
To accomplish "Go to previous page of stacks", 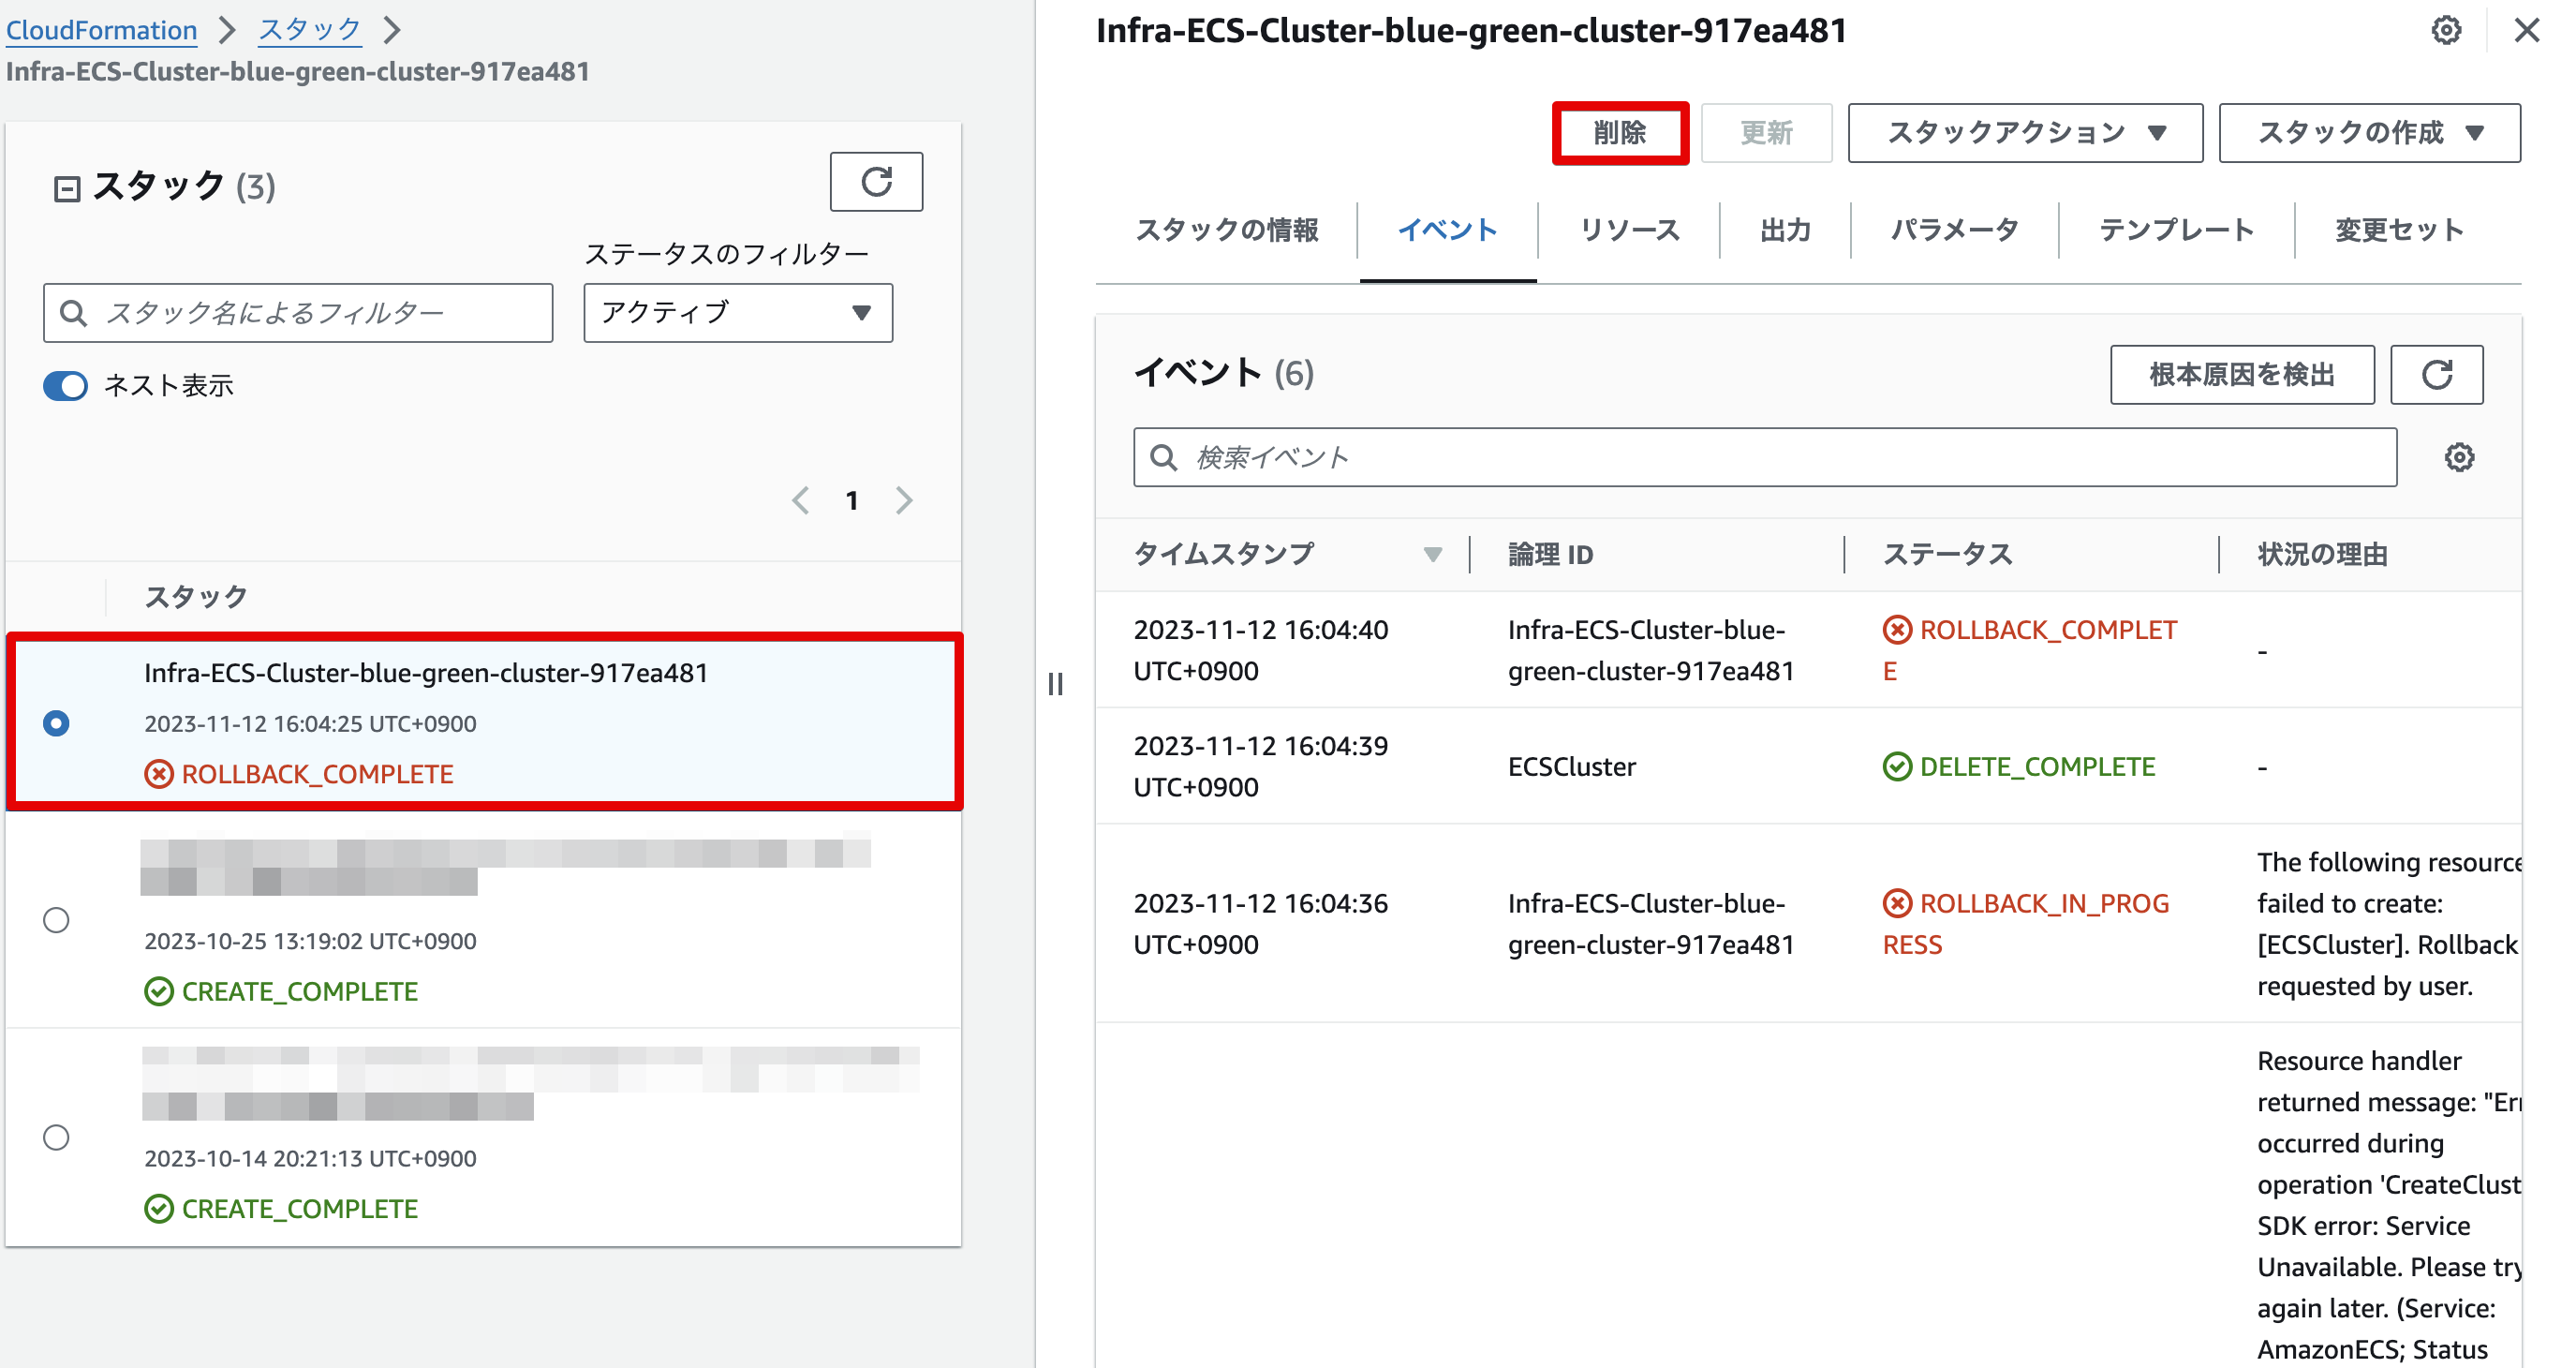I will point(800,500).
